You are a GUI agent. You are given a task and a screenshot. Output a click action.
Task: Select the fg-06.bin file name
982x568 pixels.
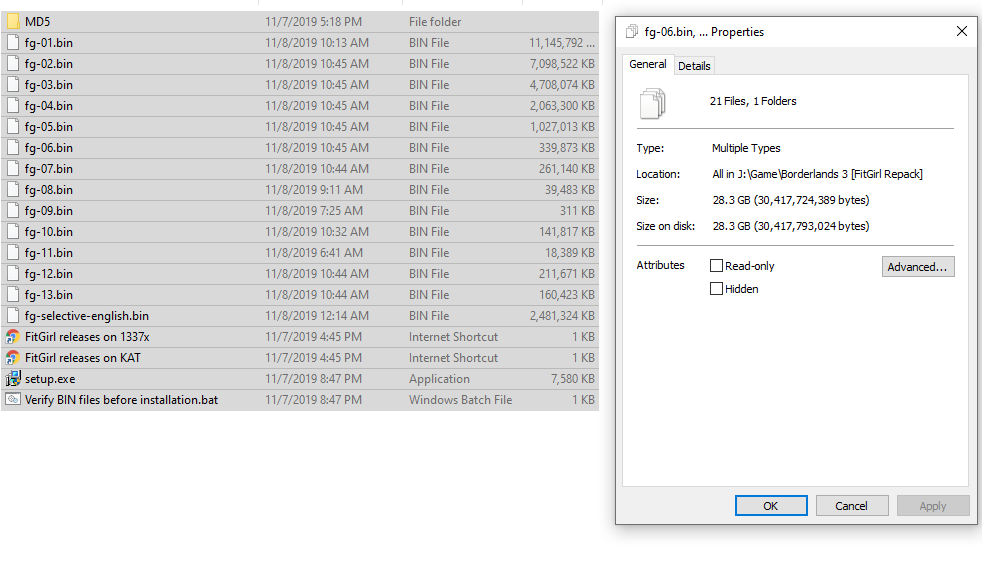click(x=48, y=148)
